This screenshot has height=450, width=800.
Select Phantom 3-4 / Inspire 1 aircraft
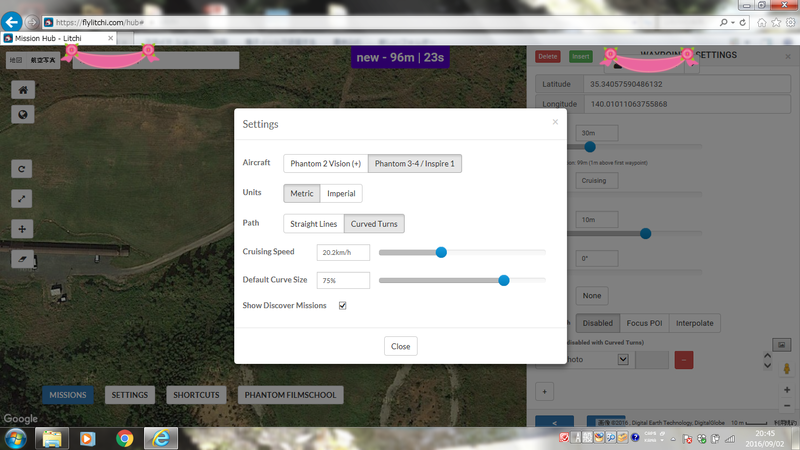pos(414,163)
